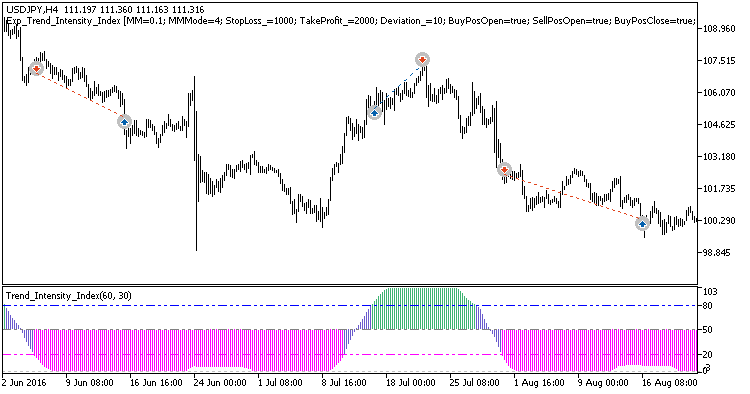
Task: Click the 1 Aug 16:00 time label
Action: 540,383
